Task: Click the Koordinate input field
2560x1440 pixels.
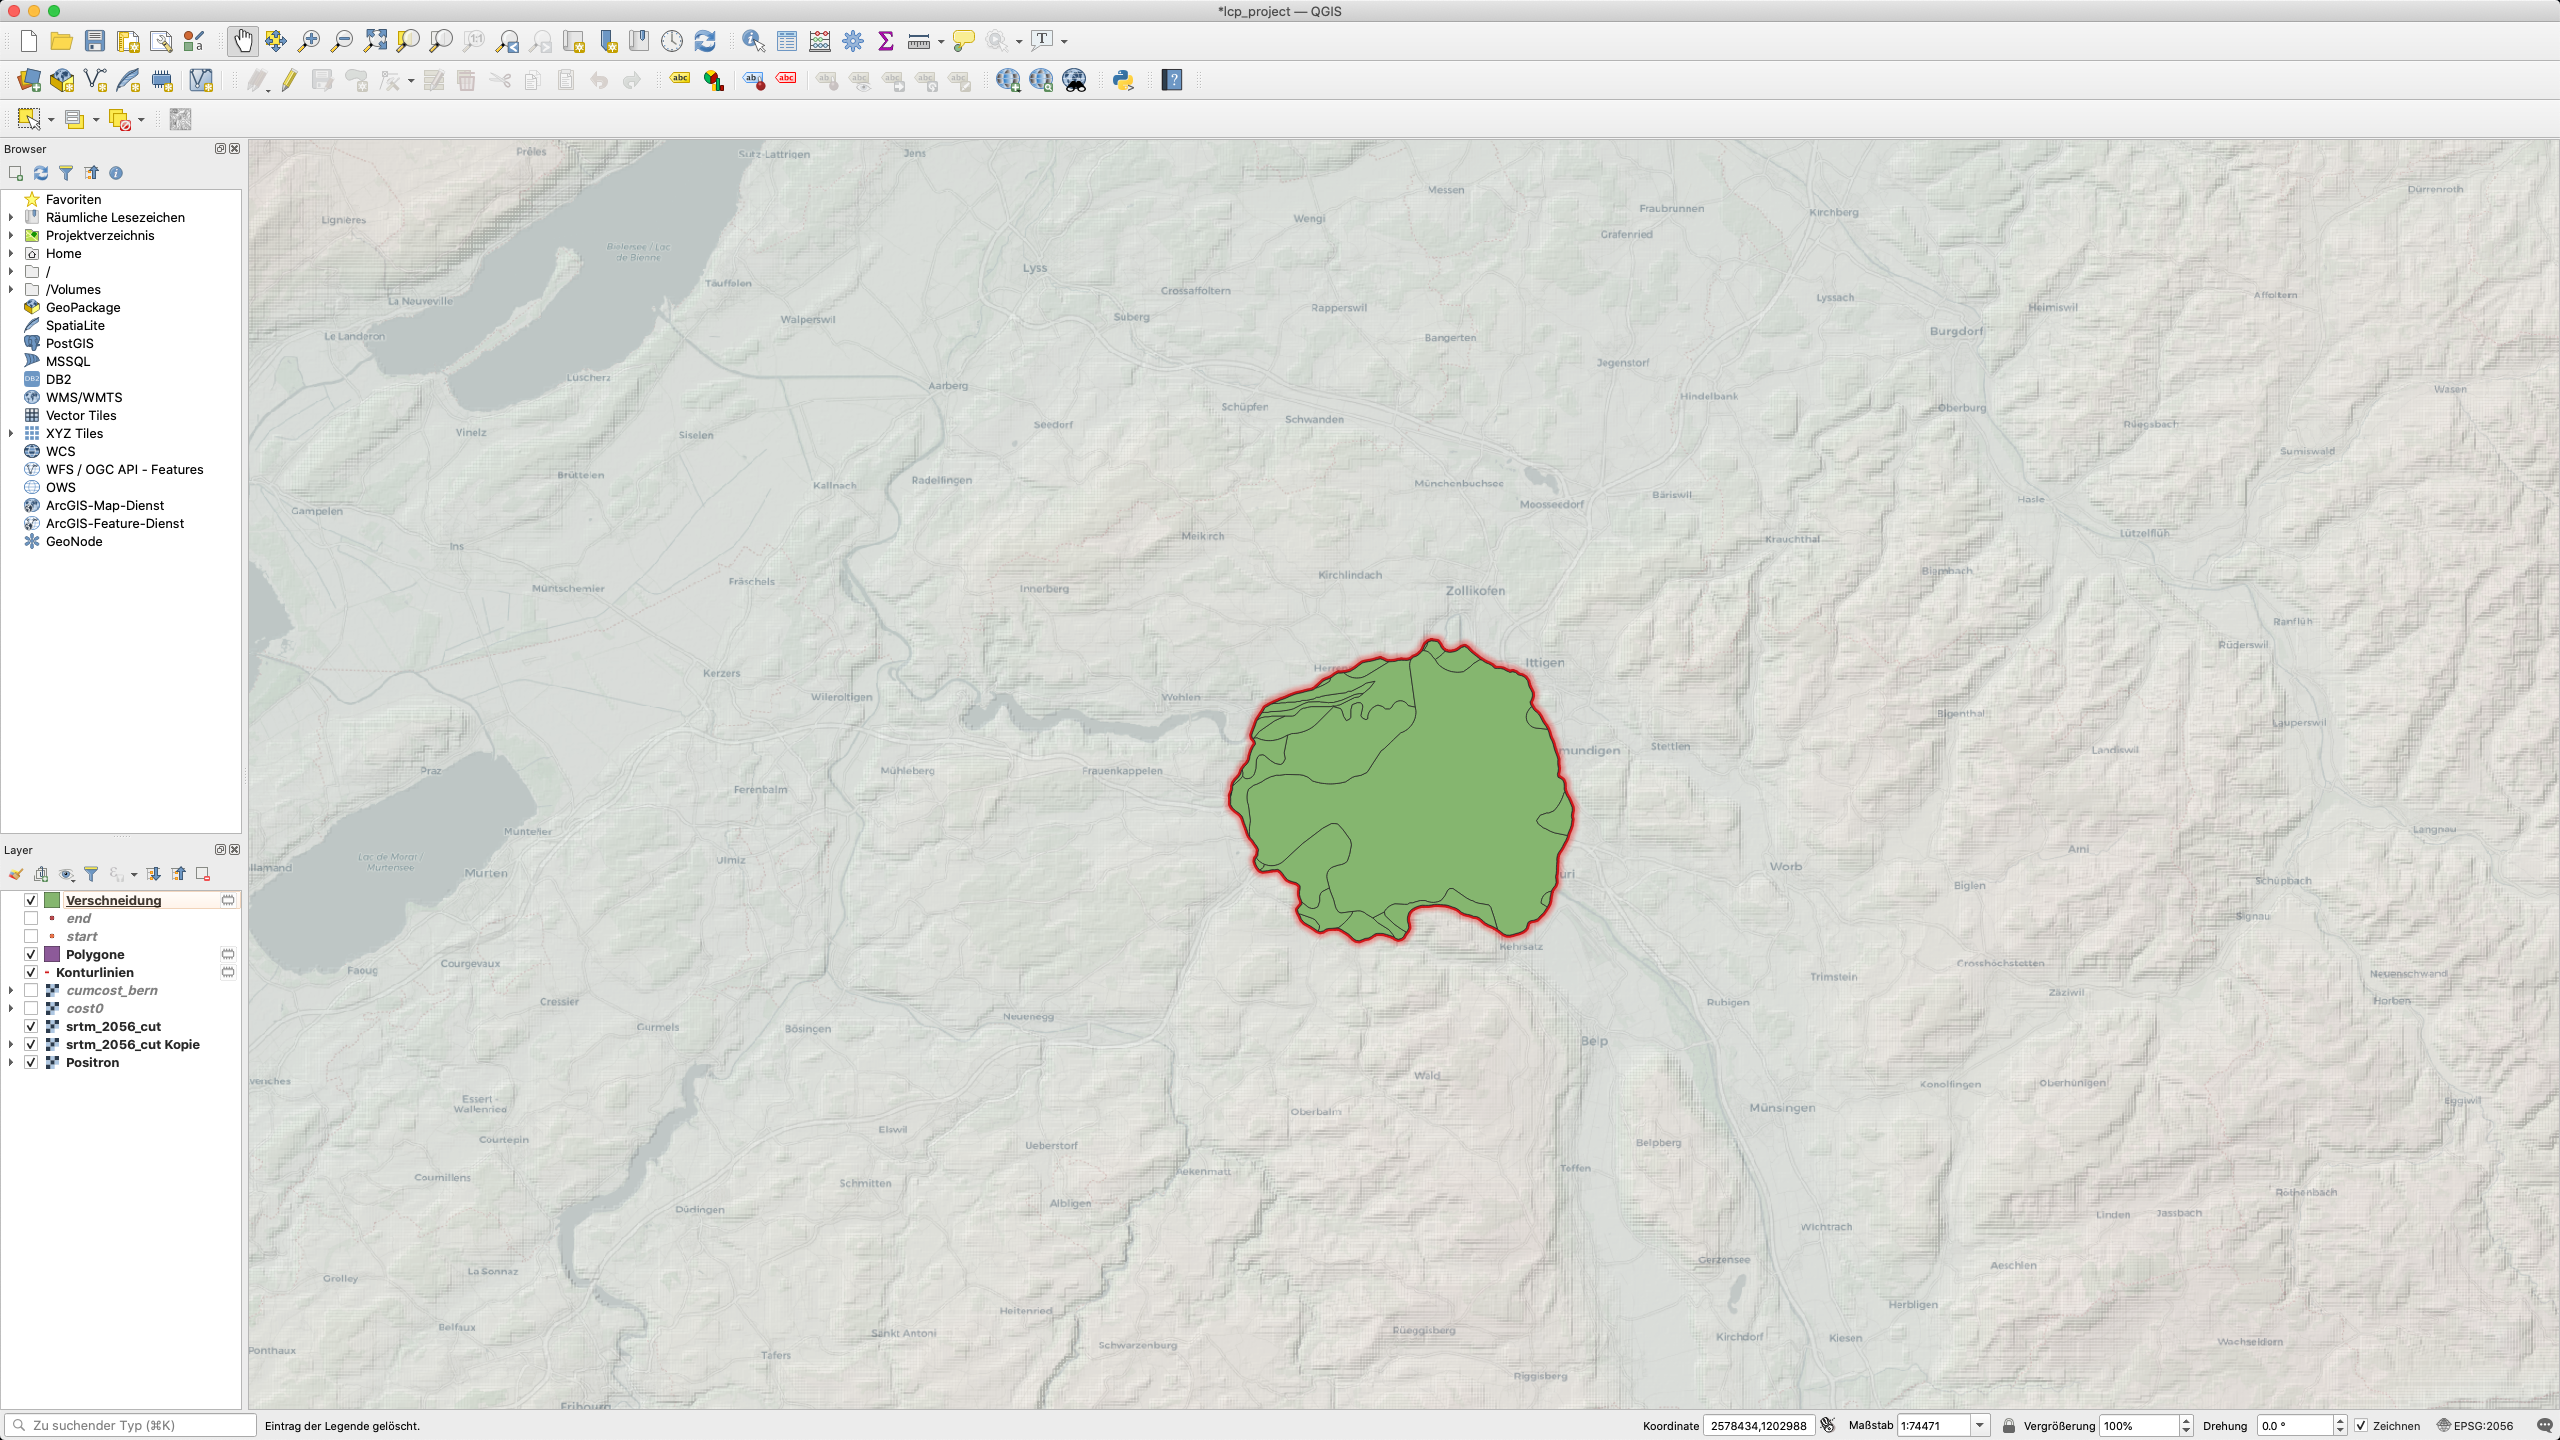Action: pyautogui.click(x=1758, y=1425)
